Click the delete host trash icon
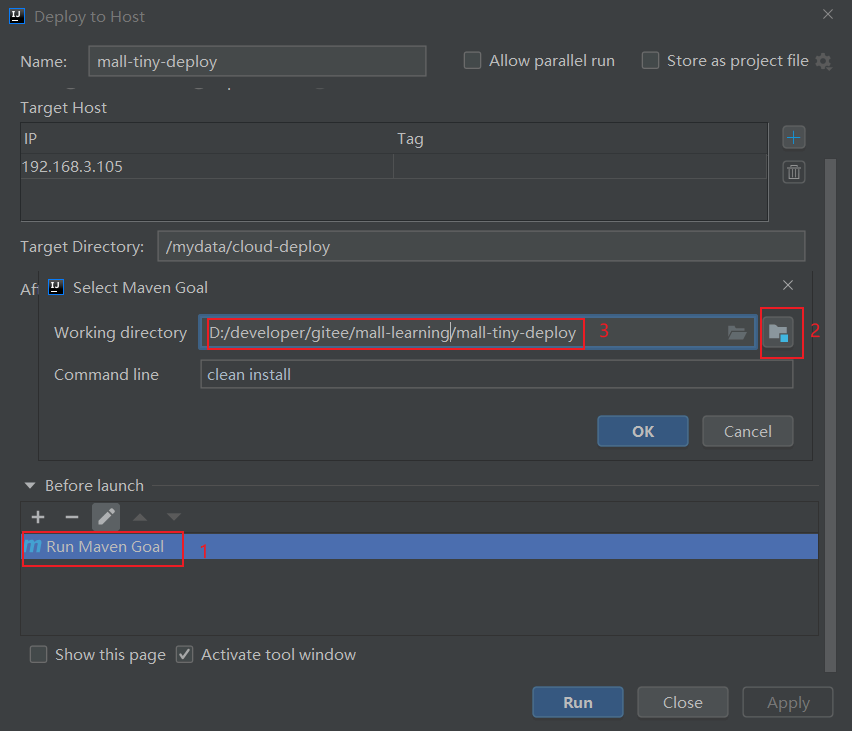 (x=794, y=172)
